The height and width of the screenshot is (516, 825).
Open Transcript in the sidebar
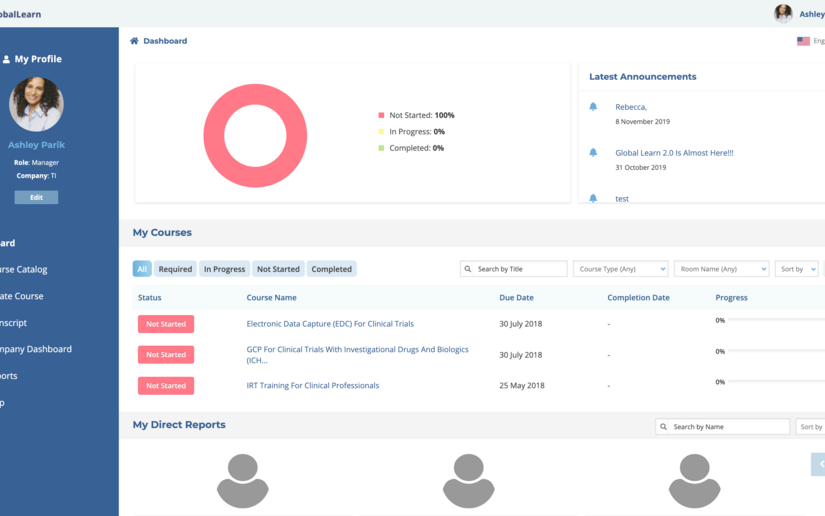click(x=13, y=323)
